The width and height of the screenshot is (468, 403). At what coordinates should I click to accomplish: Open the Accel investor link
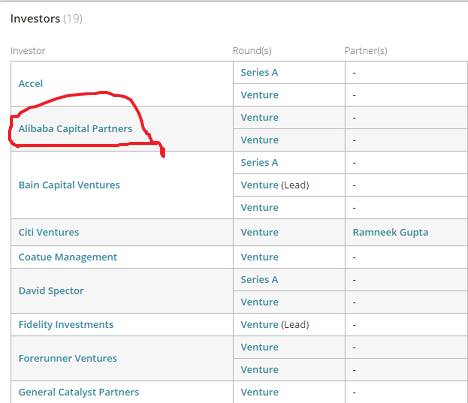tap(30, 84)
